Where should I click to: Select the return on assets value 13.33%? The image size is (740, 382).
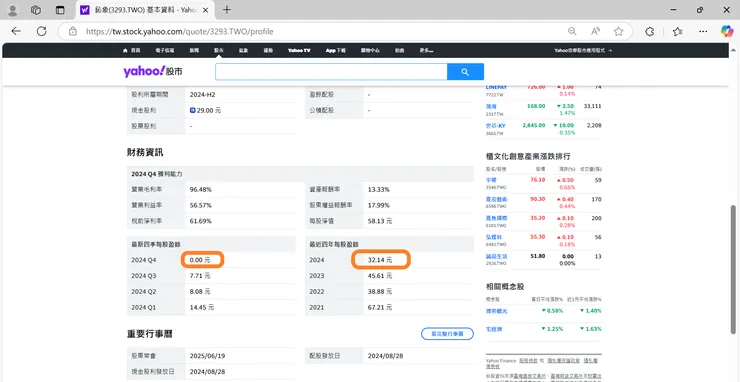pos(378,189)
